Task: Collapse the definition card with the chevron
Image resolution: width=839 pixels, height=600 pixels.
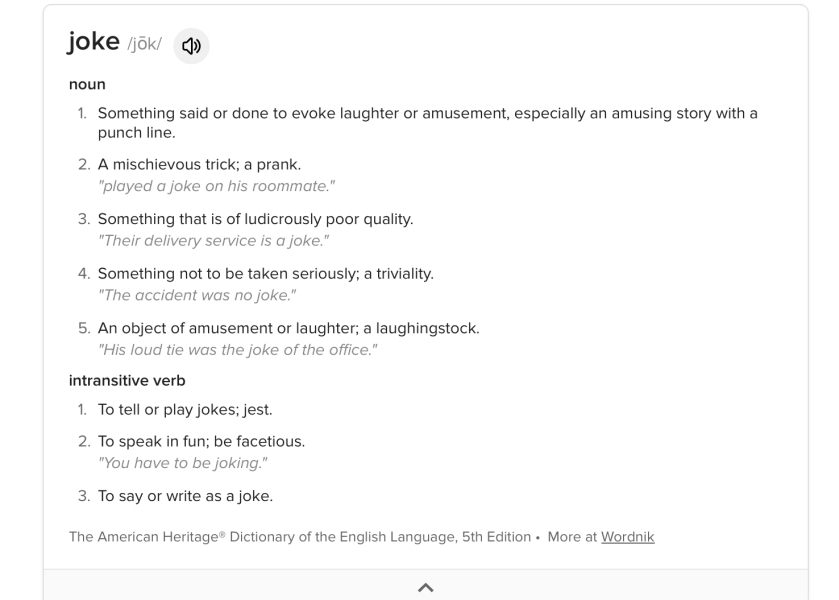Action: coord(425,587)
